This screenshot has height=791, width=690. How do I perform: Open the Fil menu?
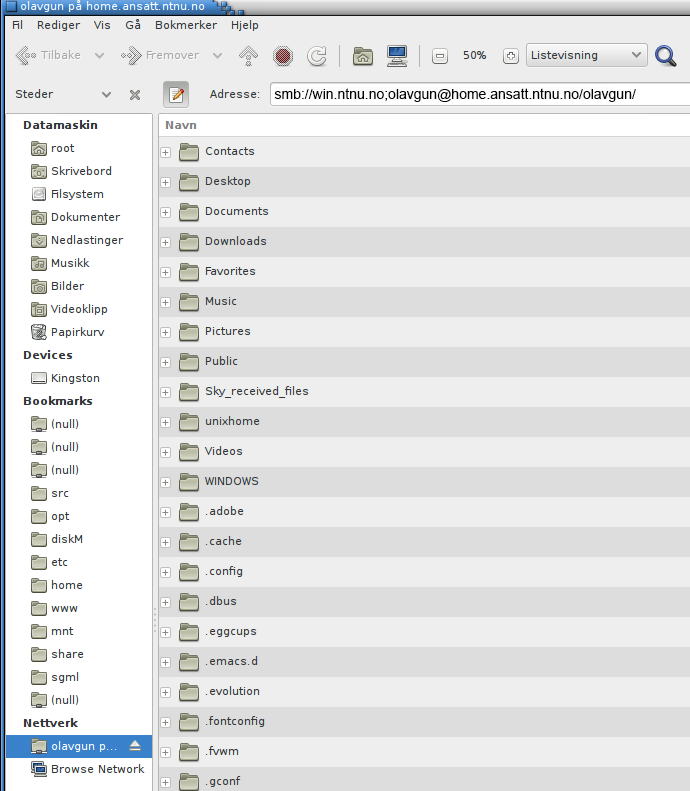18,25
